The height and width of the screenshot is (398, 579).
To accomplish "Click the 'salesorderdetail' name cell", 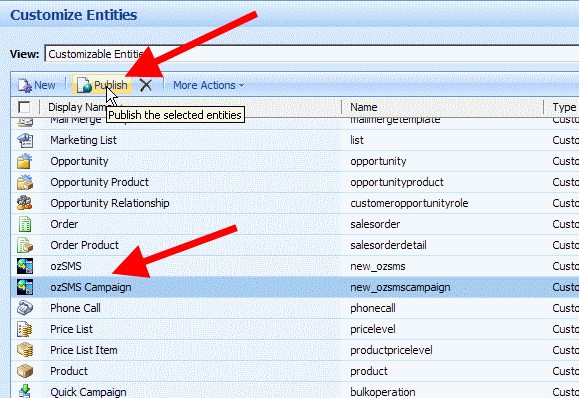I will [x=388, y=245].
